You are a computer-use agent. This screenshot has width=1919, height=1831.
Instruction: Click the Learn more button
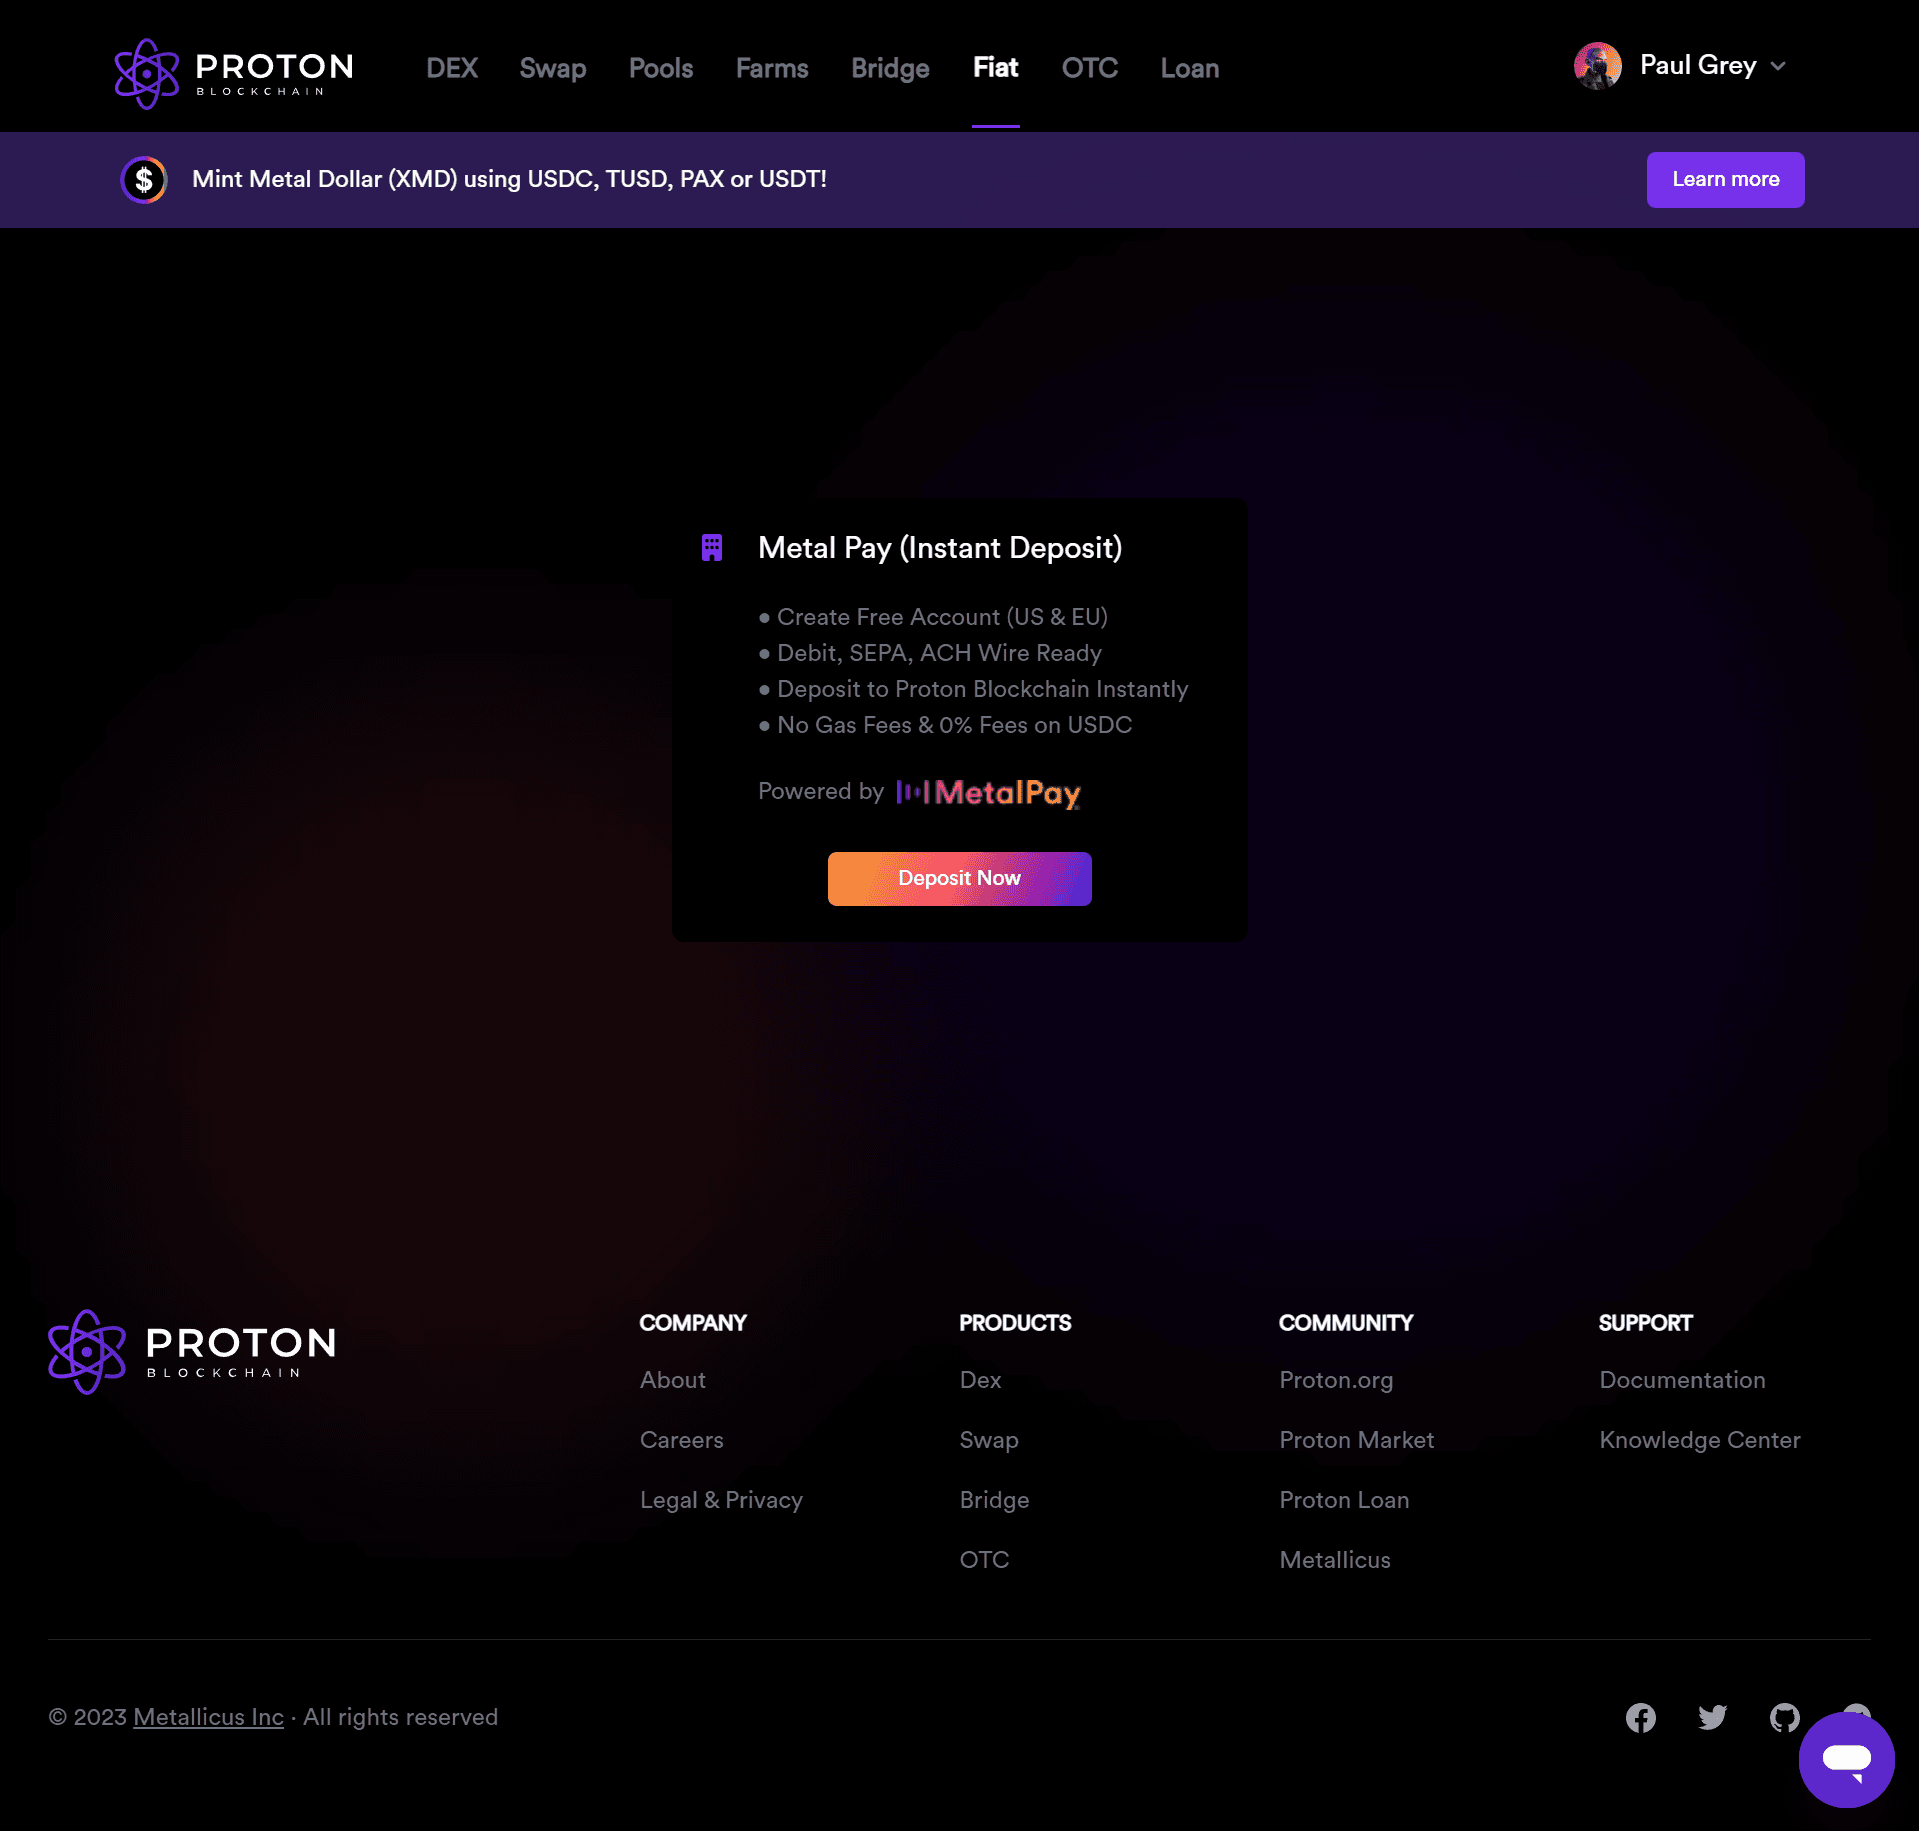click(1725, 180)
